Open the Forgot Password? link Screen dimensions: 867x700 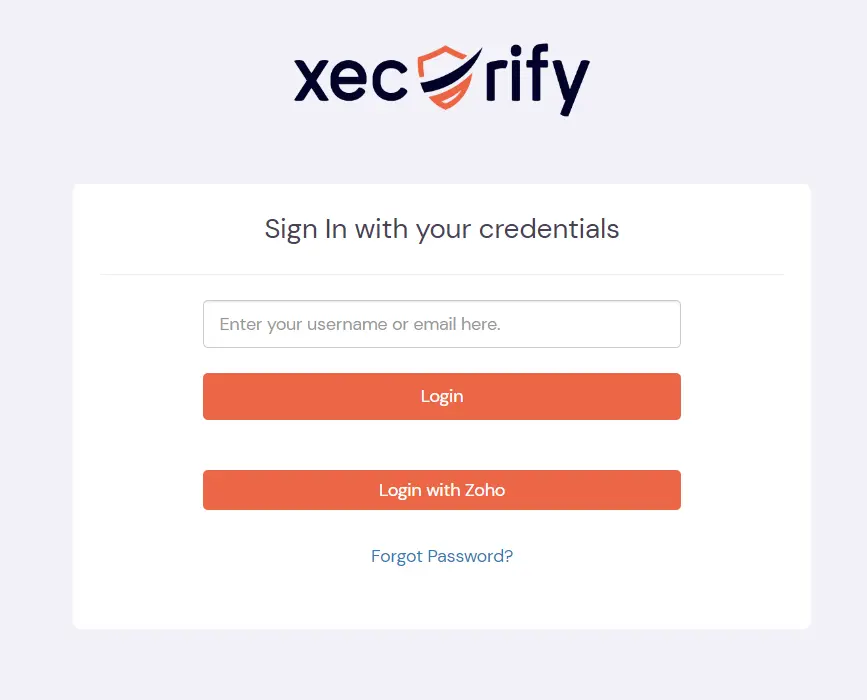coord(442,556)
